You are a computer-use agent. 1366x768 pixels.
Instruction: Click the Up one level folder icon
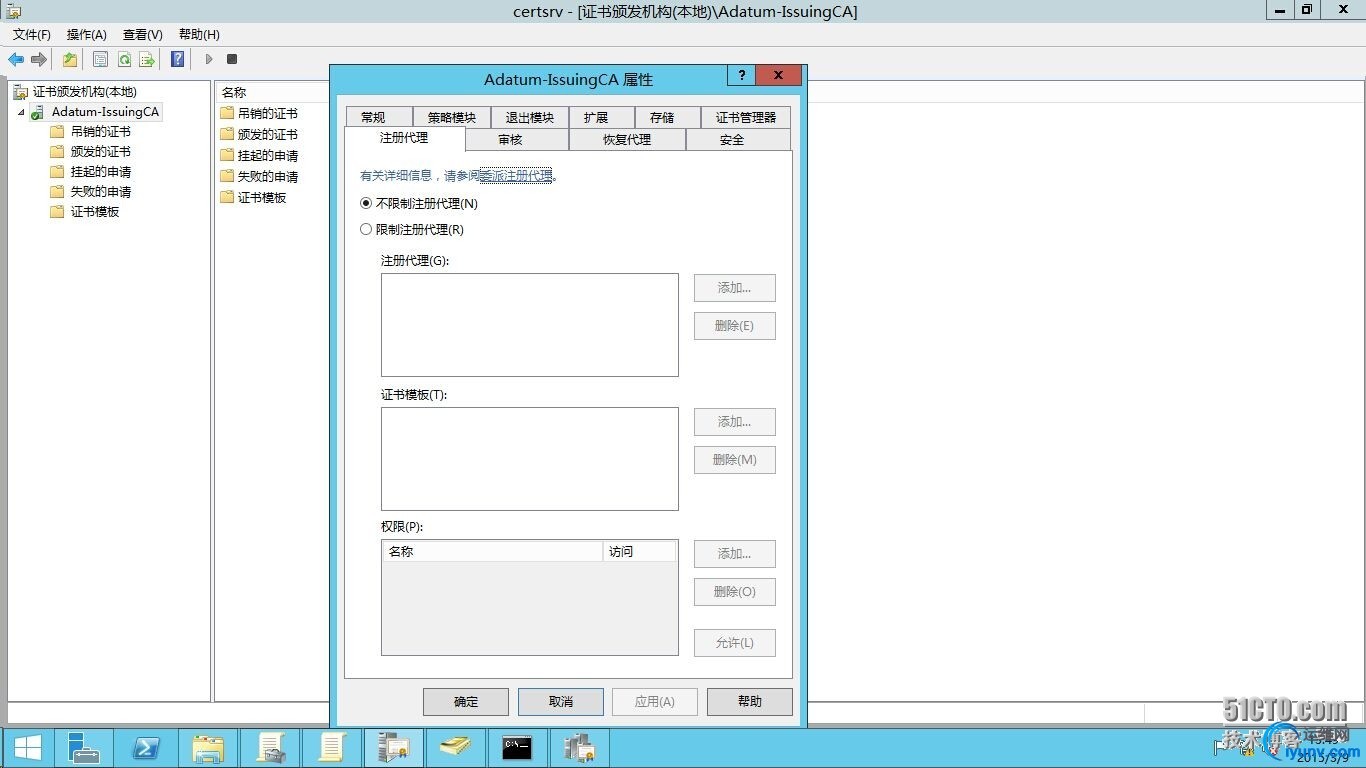(x=70, y=59)
